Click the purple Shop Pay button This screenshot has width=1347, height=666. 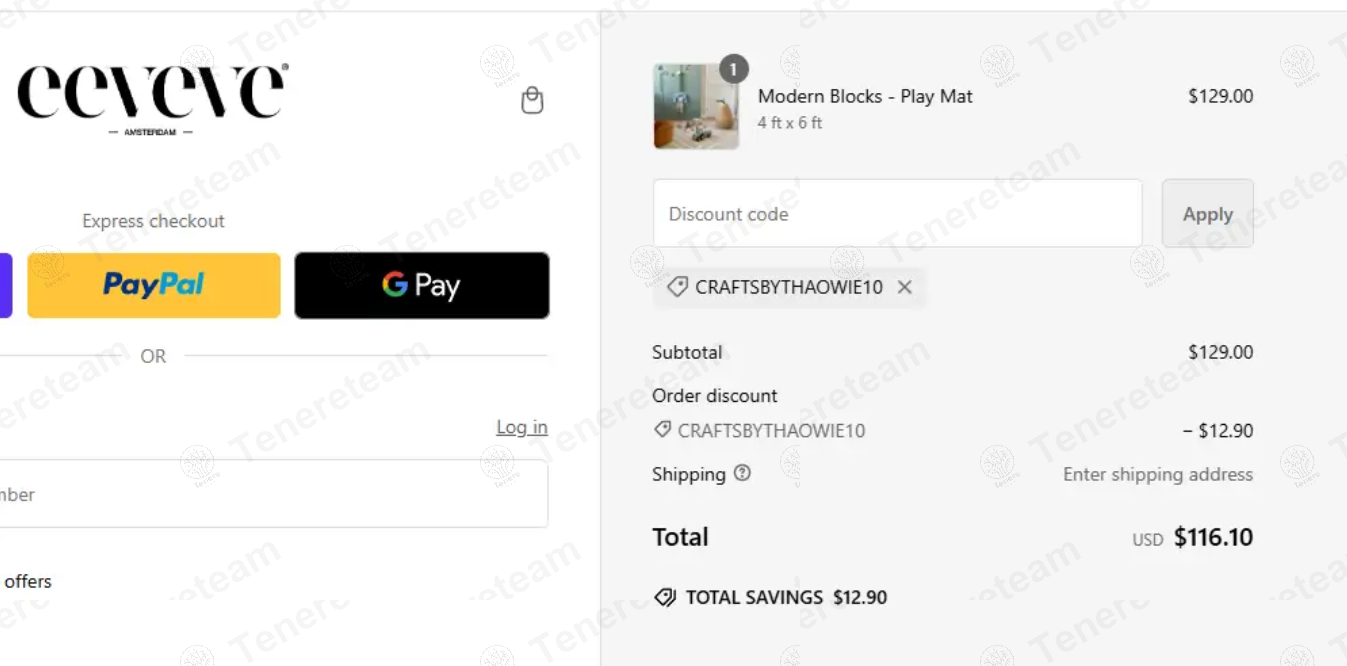[x=5, y=285]
